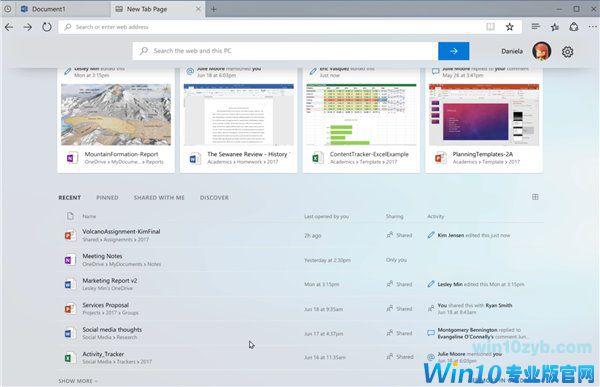Switch to the PINNED tab
600x387 pixels.
(107, 198)
